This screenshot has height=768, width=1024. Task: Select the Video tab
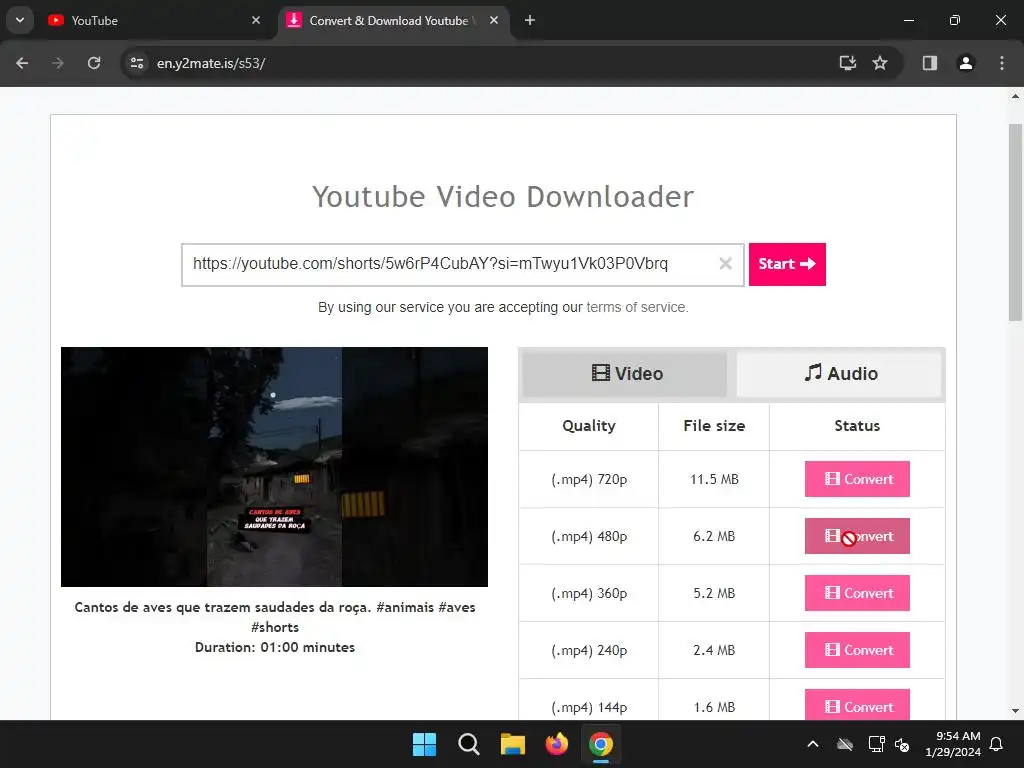pyautogui.click(x=625, y=374)
